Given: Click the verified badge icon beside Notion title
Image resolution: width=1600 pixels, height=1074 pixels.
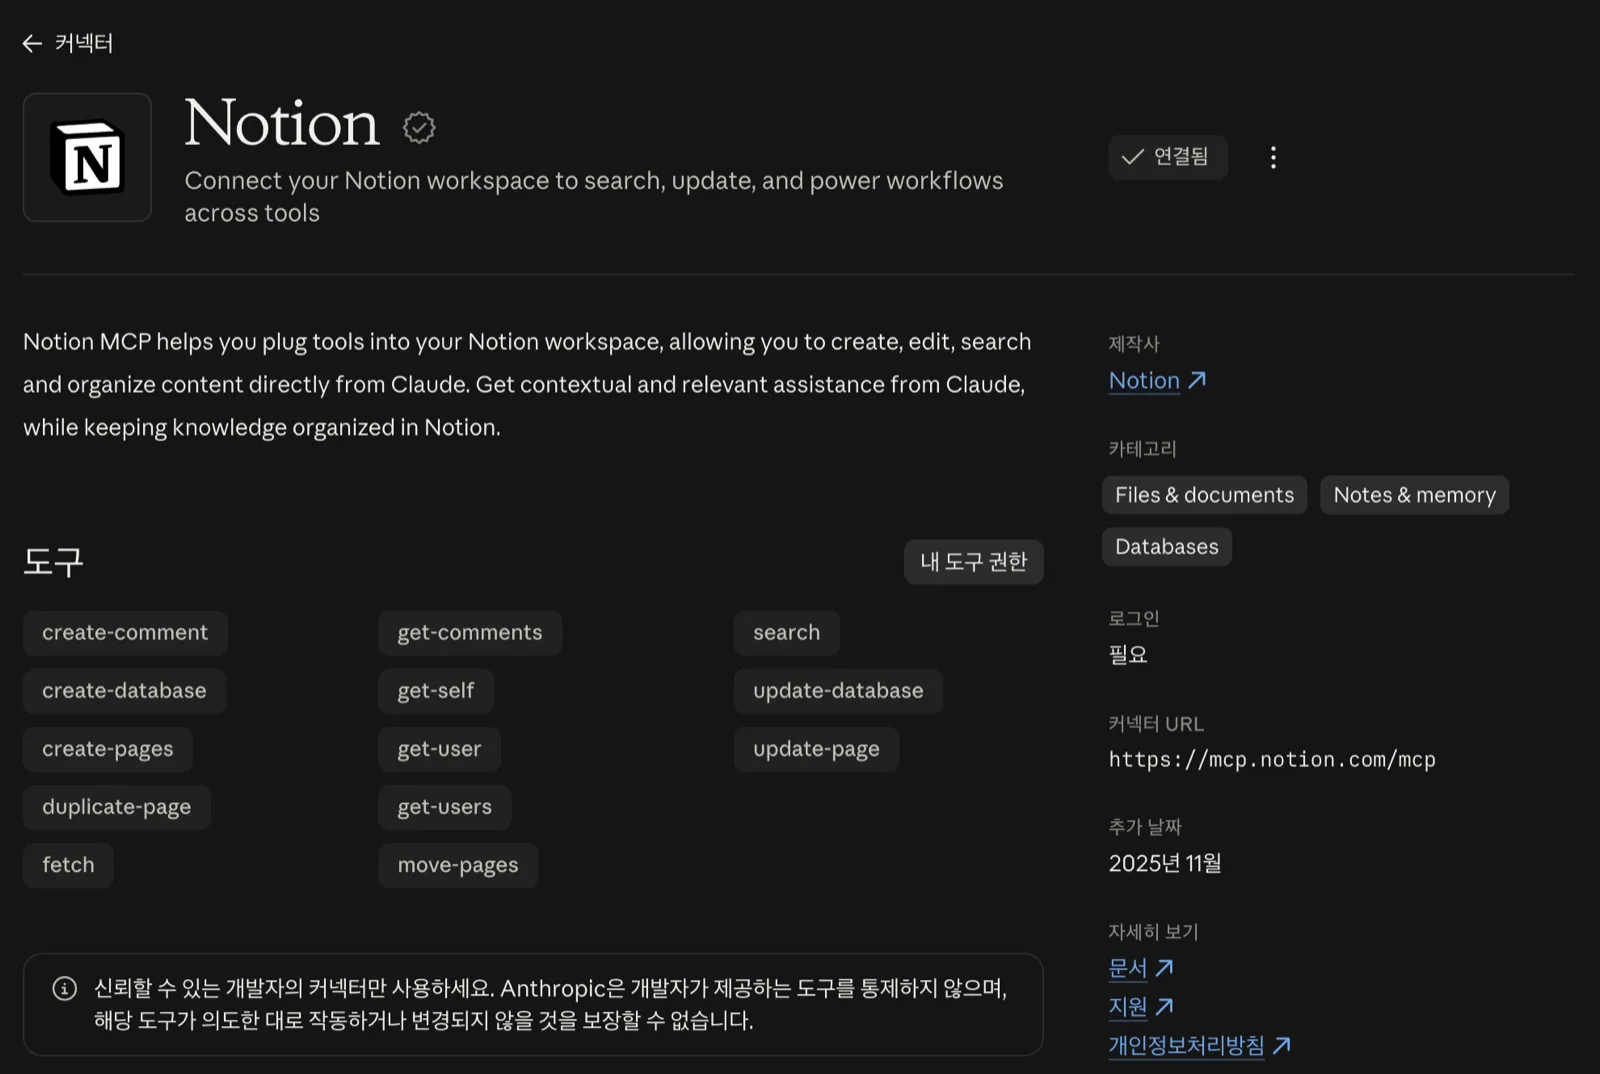Looking at the screenshot, I should point(419,127).
